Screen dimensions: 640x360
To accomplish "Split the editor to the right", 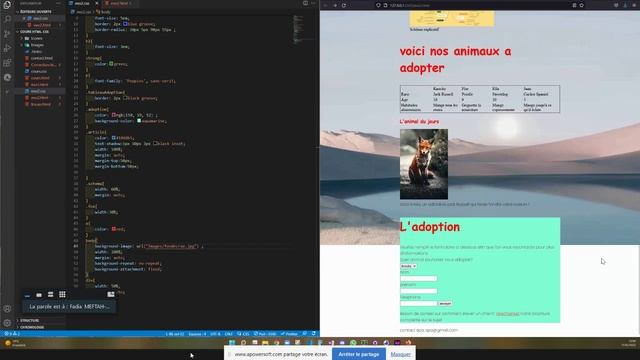I will click(x=305, y=3).
